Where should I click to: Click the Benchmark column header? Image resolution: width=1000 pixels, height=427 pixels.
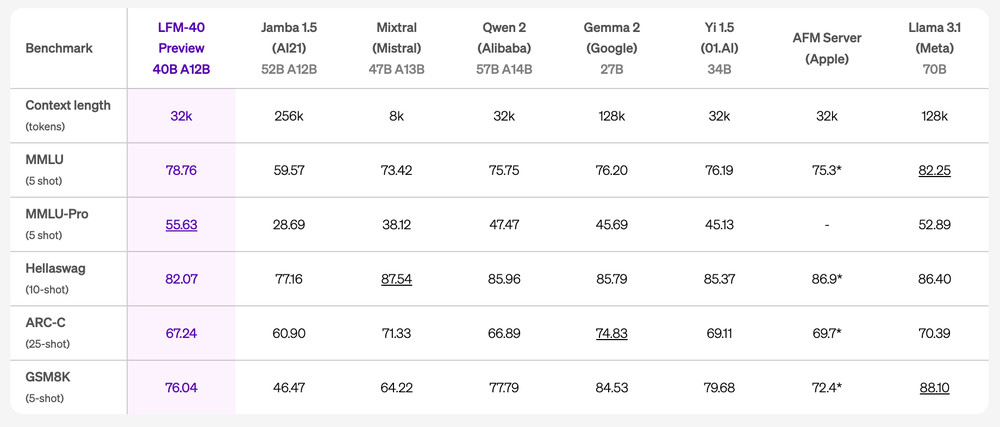point(59,48)
